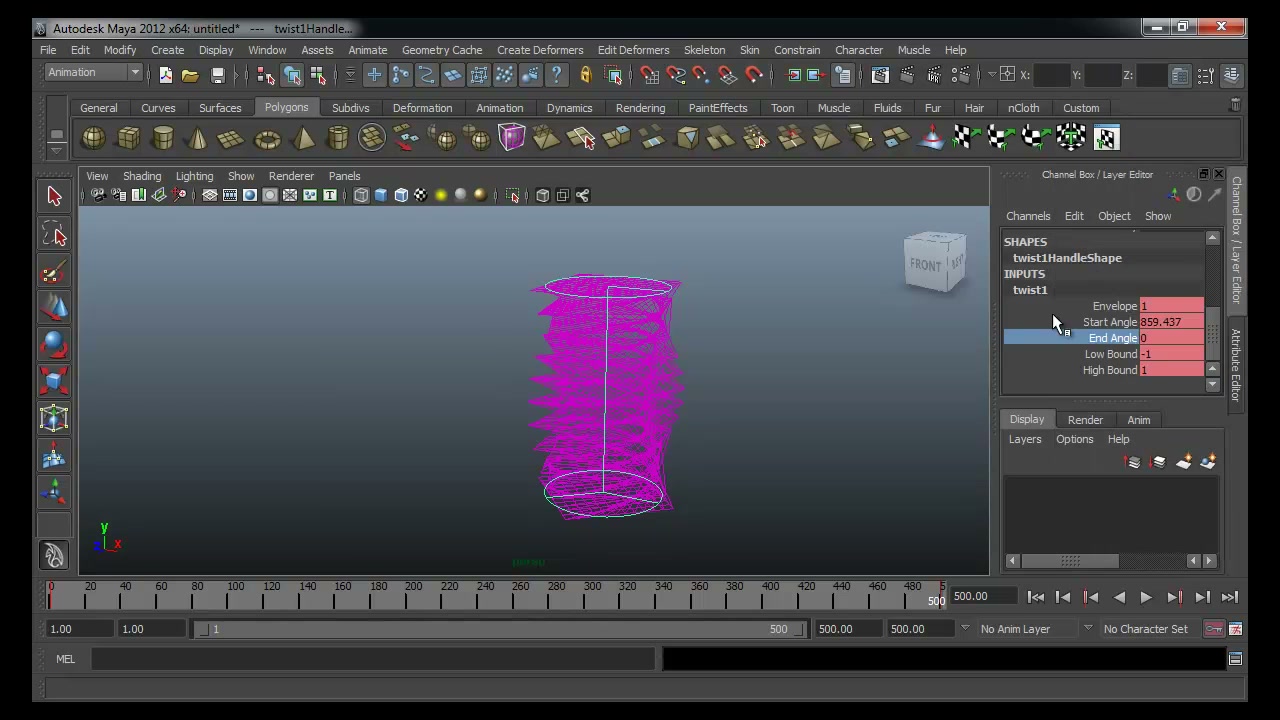
Task: Switch to the Deformation shelf tab
Action: (x=422, y=108)
